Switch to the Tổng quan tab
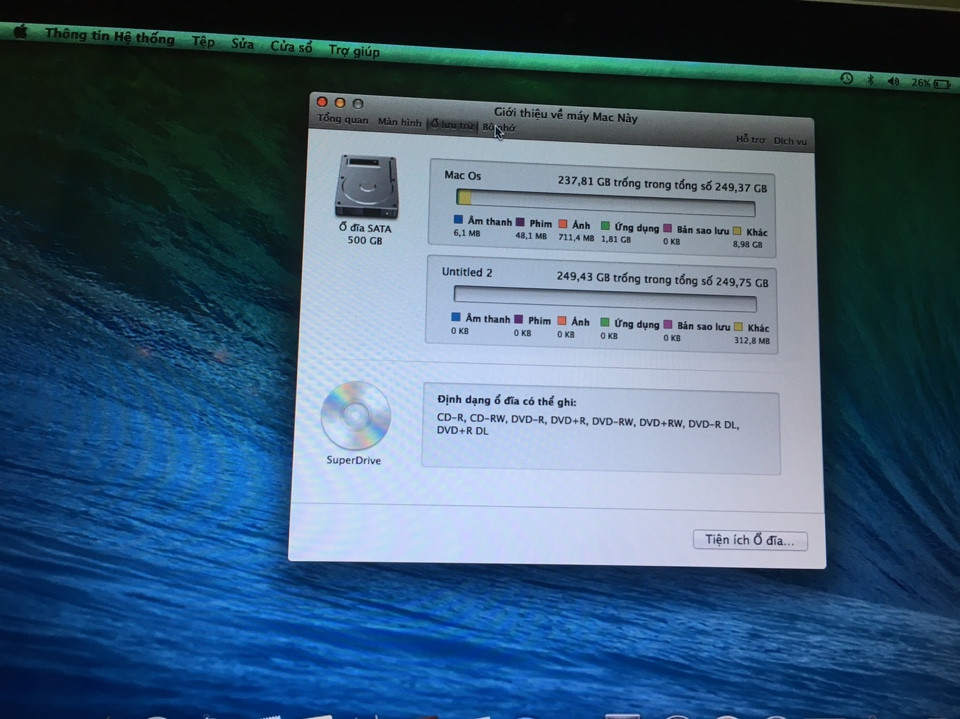This screenshot has height=719, width=960. (343, 119)
